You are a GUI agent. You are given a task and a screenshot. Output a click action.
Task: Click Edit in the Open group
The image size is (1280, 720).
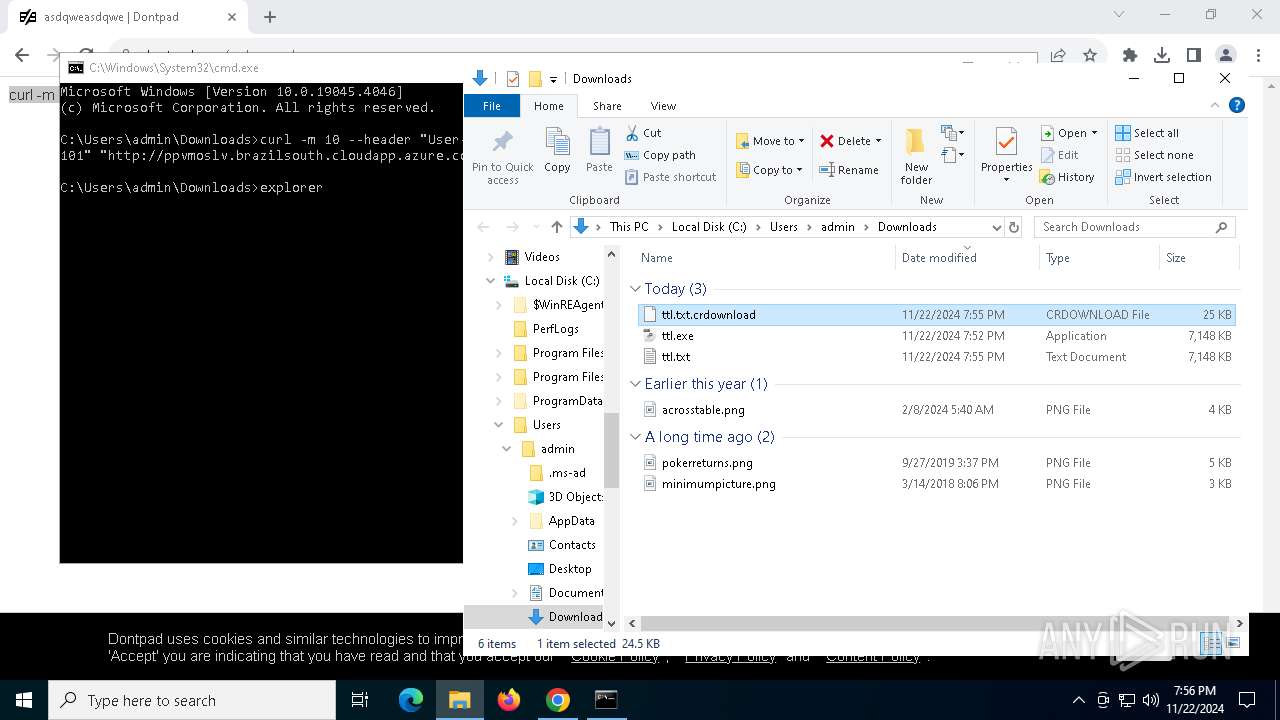[1060, 155]
